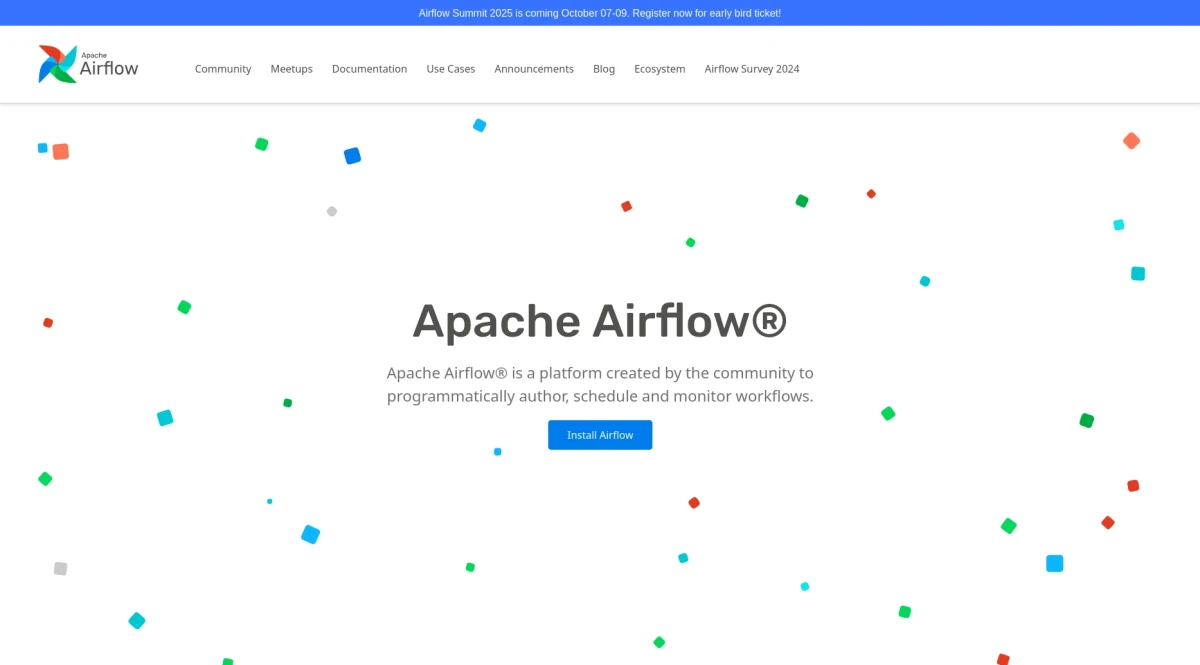Explore the Ecosystem page
This screenshot has height=665, width=1200.
point(660,68)
